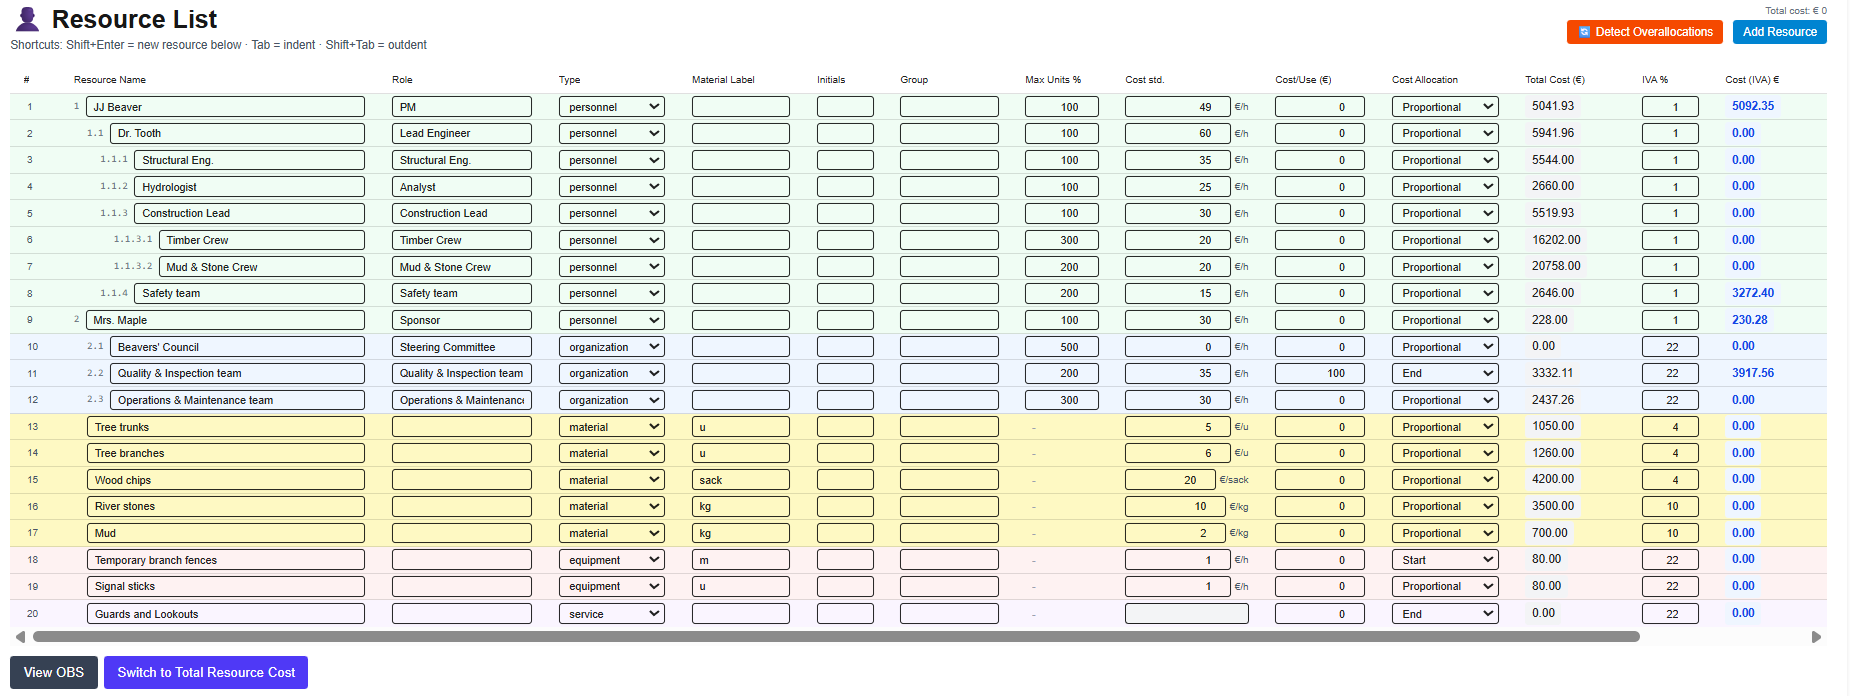This screenshot has width=1850, height=696.
Task: Open Type dropdown for Beavers' Council row
Action: [611, 347]
